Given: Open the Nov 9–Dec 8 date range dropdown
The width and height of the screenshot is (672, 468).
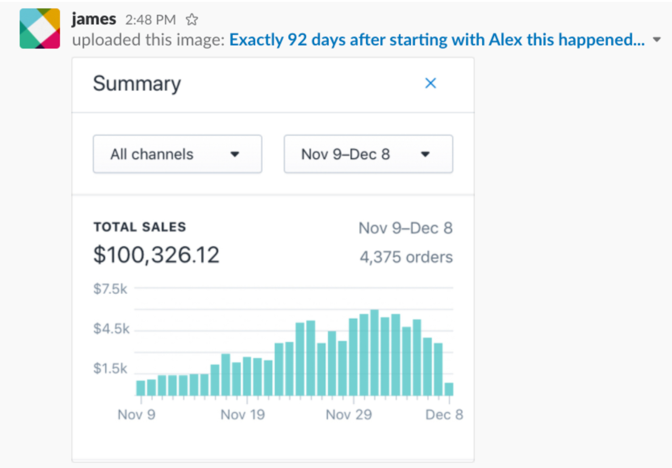Looking at the screenshot, I should tap(368, 154).
